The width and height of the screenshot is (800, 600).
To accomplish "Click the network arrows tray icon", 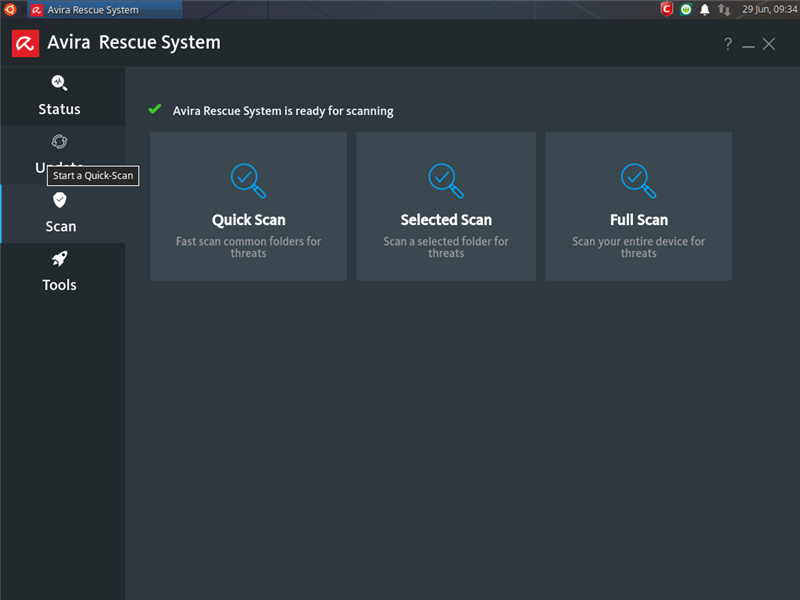I will 724,10.
